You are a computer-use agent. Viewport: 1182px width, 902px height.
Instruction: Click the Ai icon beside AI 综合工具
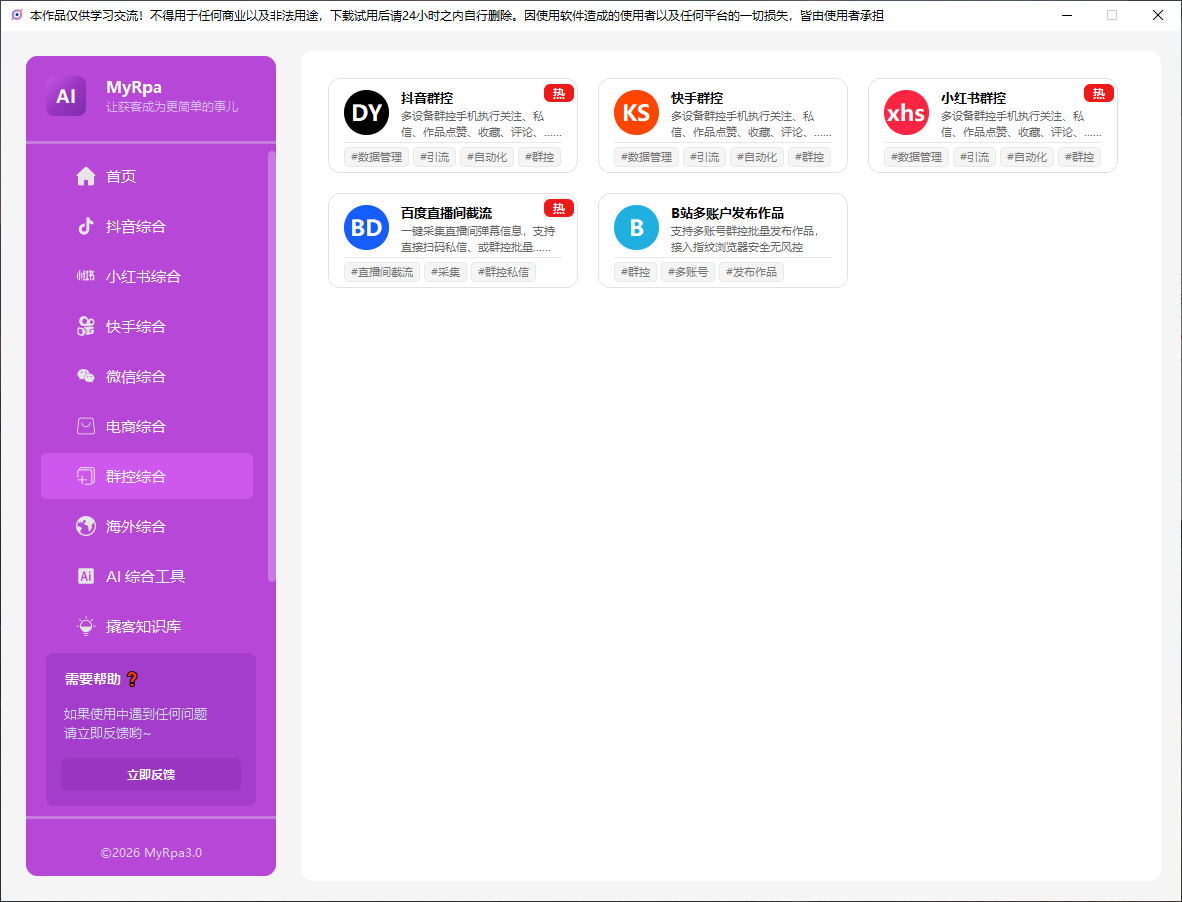pos(86,576)
